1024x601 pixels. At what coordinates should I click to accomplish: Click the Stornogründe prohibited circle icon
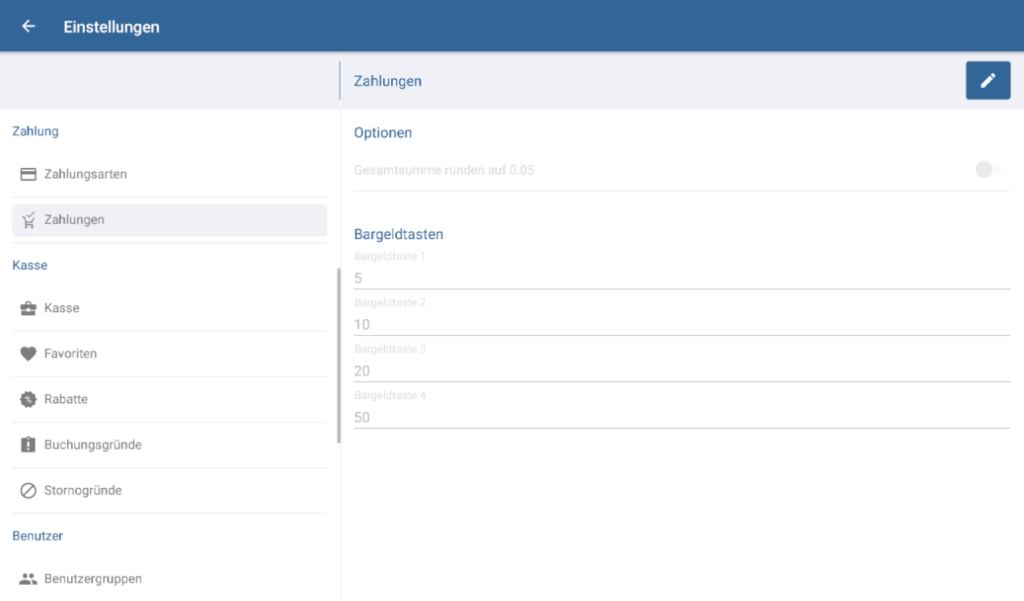(28, 491)
